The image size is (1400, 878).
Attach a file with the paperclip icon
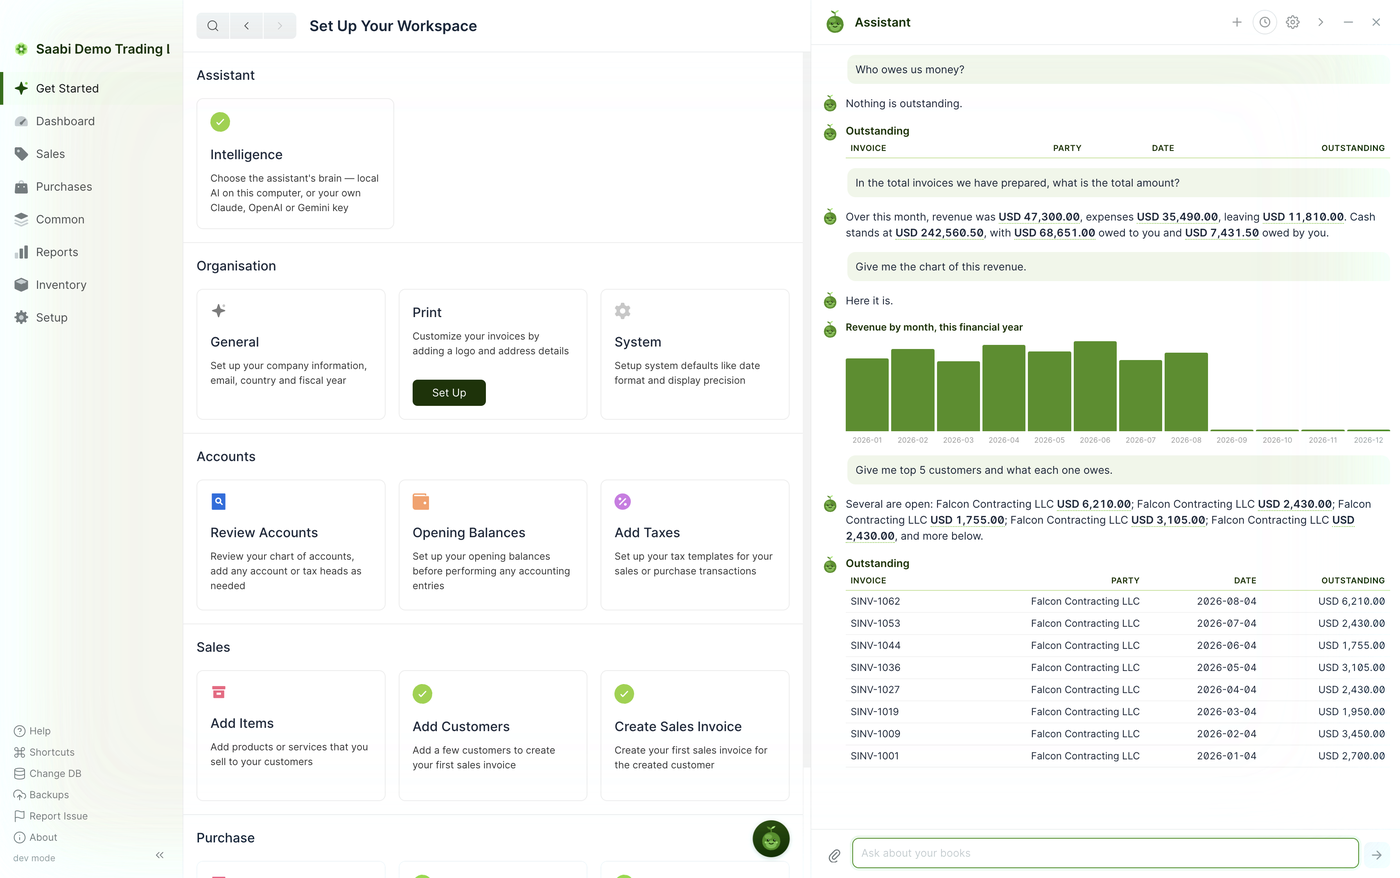click(834, 856)
